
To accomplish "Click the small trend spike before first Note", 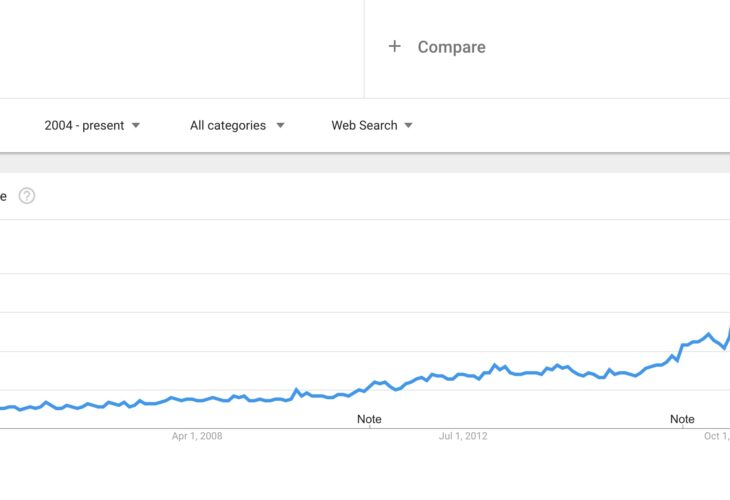I will click(x=296, y=390).
